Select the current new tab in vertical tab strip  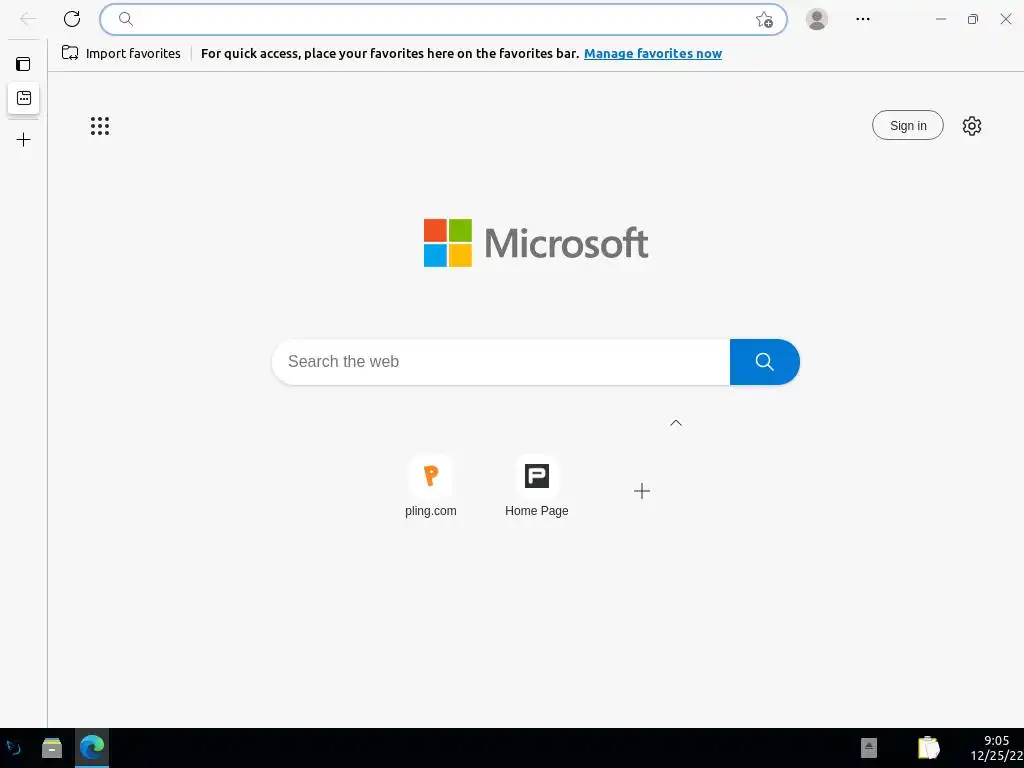(24, 98)
